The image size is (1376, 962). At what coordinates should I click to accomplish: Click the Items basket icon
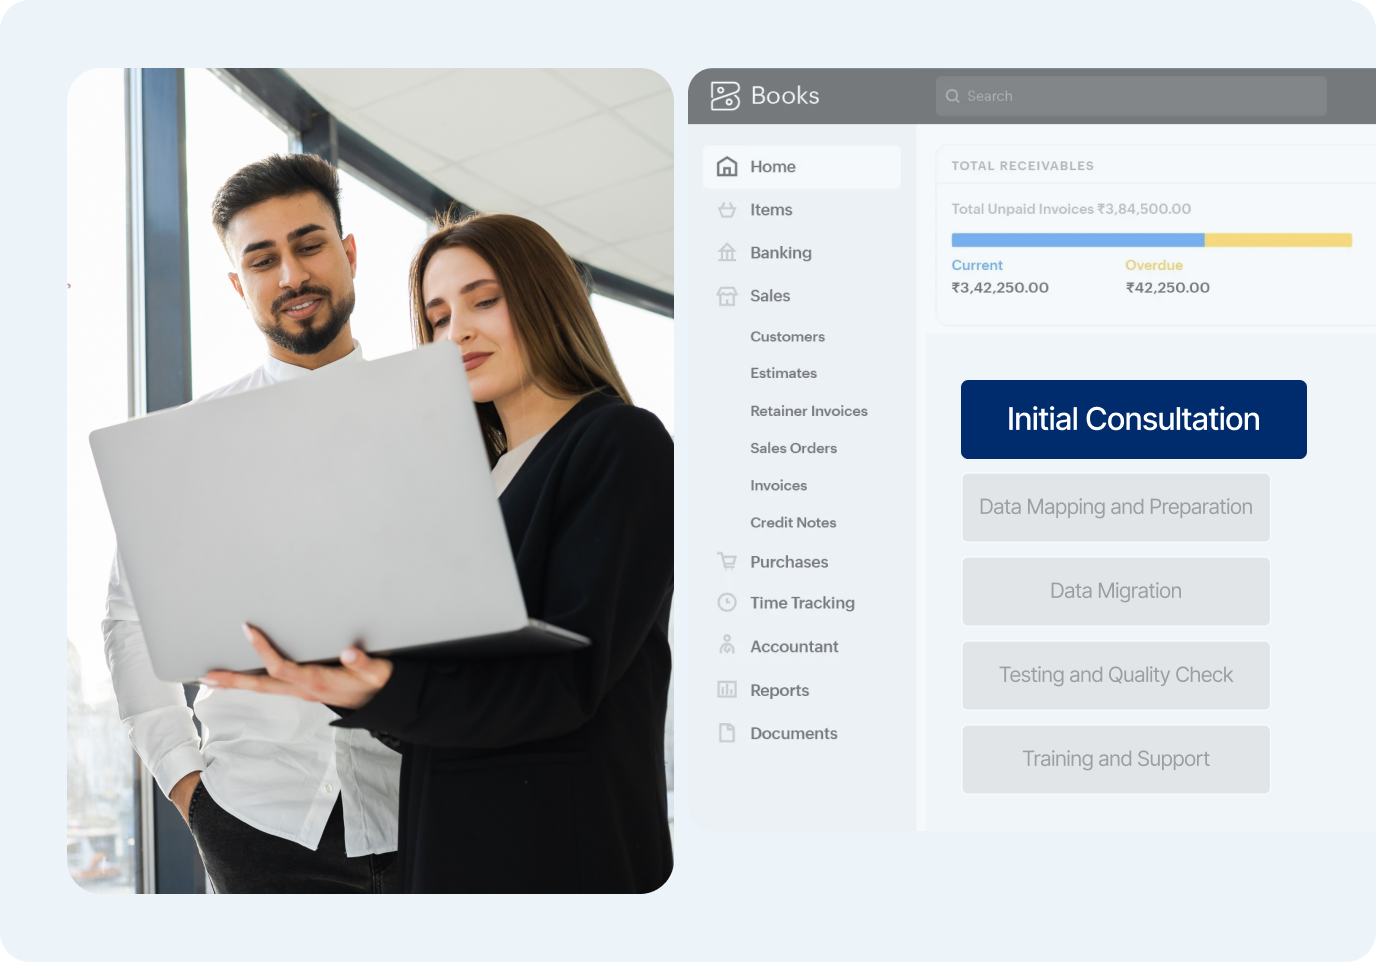pos(727,210)
